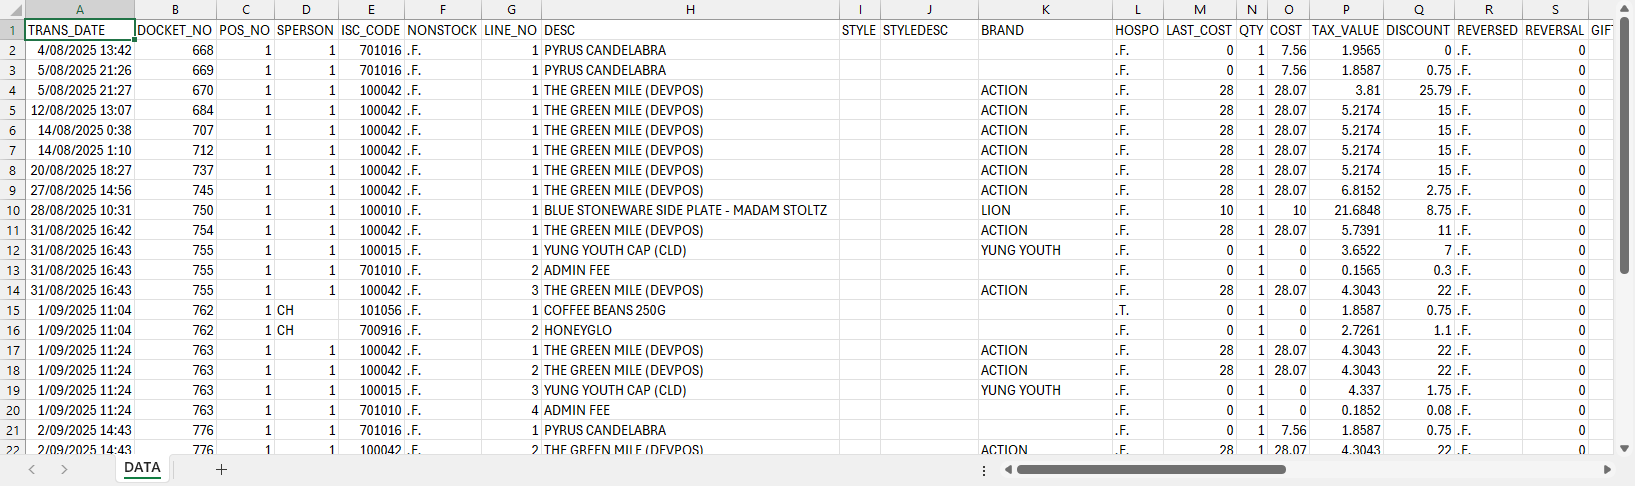1635x486 pixels.
Task: Click the horizontal scrollbar thumb
Action: 1150,469
